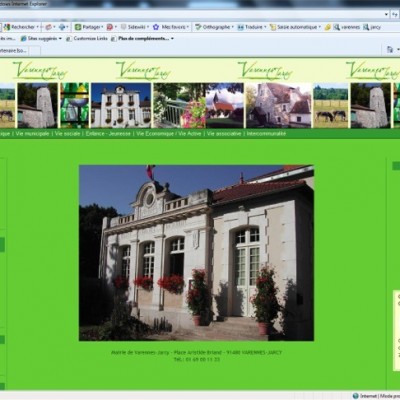Image resolution: width=400 pixels, height=400 pixels.
Task: Click the new tab button beside open tab
Action: point(35,51)
